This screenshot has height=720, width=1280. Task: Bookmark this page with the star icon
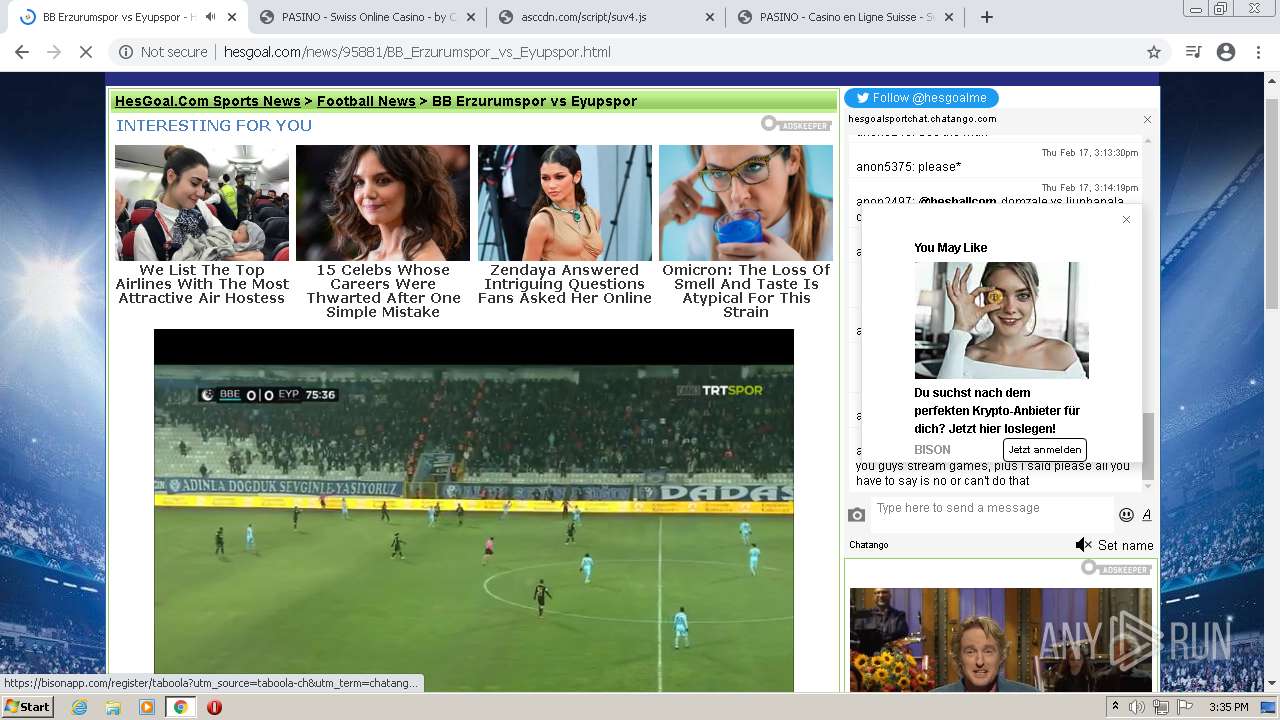coord(1154,52)
